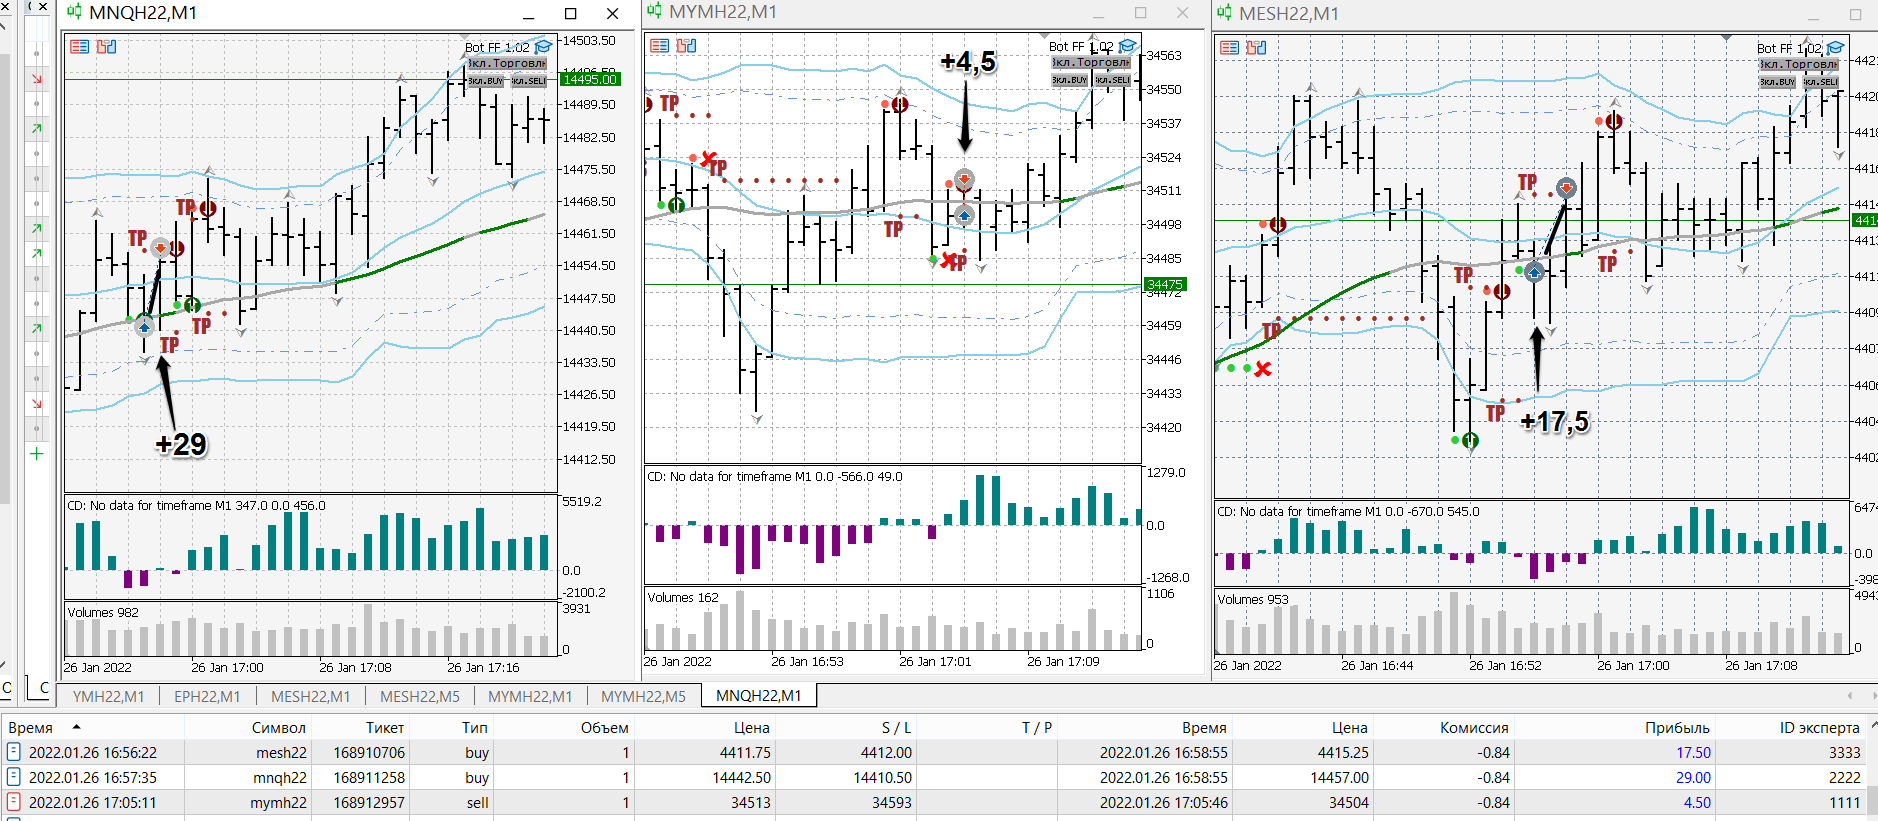The height and width of the screenshot is (821, 1878).
Task: Toggle Вкл.BUY on the MNQH22 chart
Action: coord(486,80)
